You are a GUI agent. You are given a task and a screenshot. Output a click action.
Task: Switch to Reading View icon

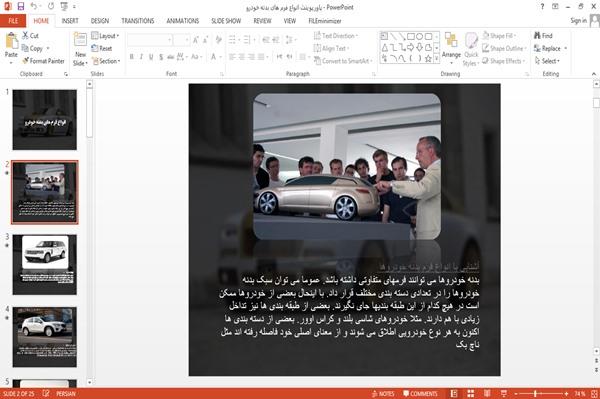(x=487, y=394)
